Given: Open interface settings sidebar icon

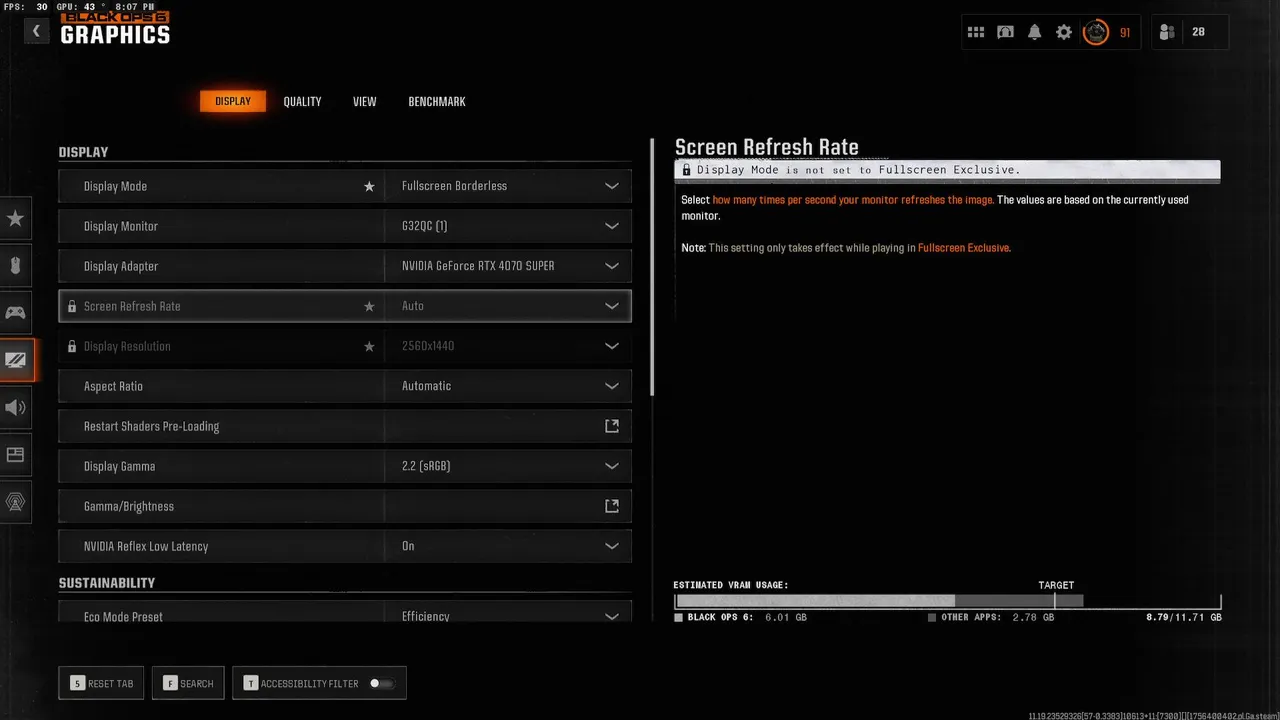Looking at the screenshot, I should [x=15, y=454].
